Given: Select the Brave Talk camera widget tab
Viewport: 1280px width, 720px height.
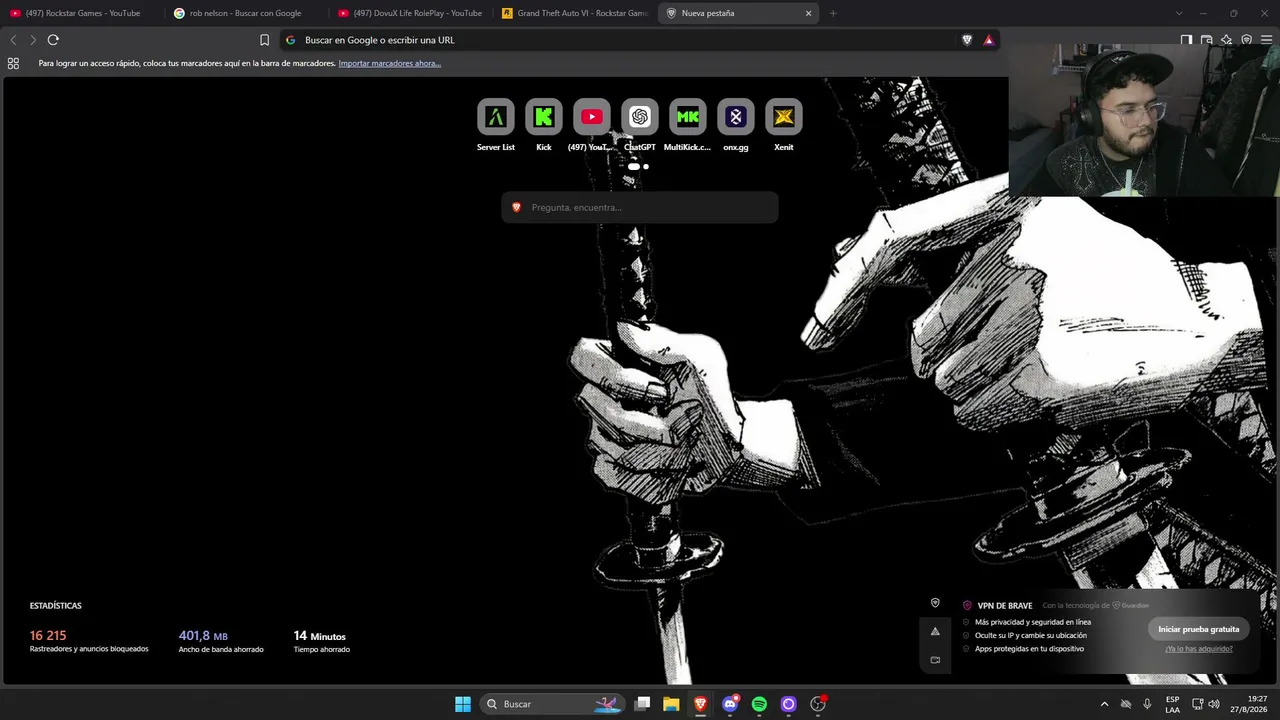Looking at the screenshot, I should [x=935, y=660].
